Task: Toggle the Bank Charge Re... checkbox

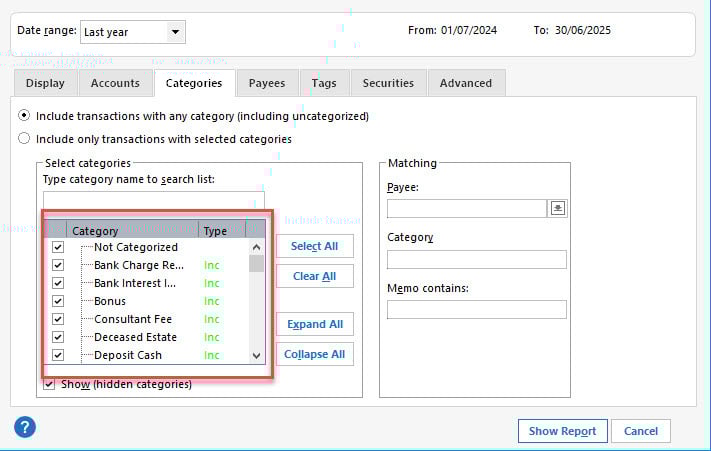Action: tap(58, 265)
